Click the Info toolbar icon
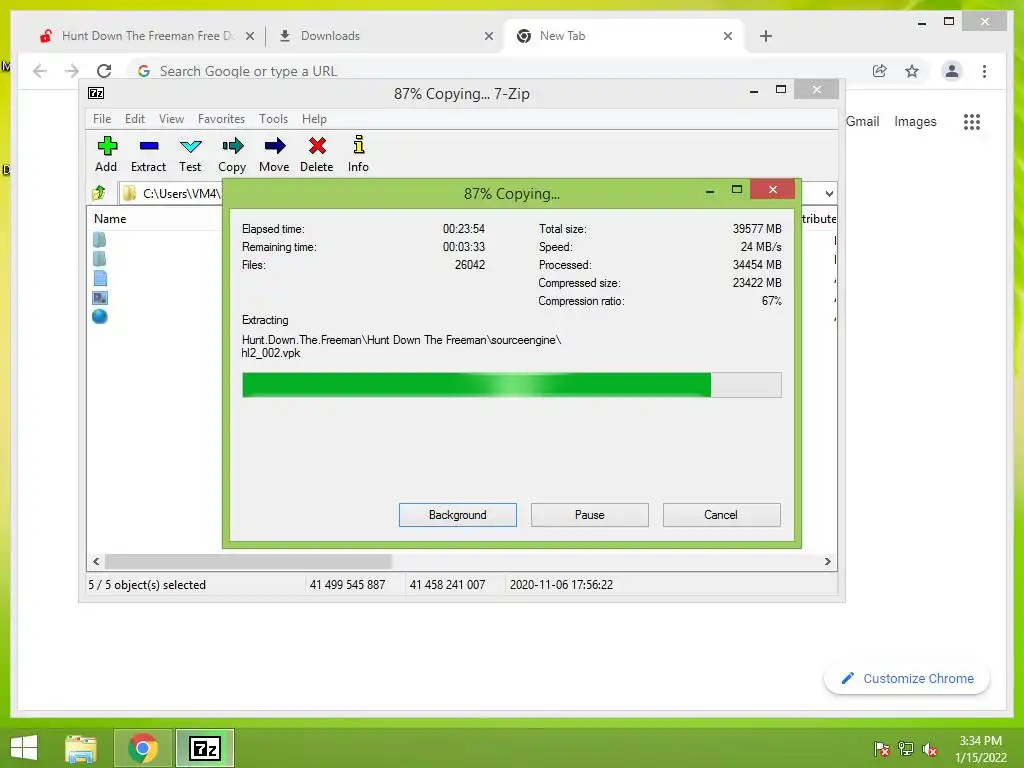 (359, 145)
